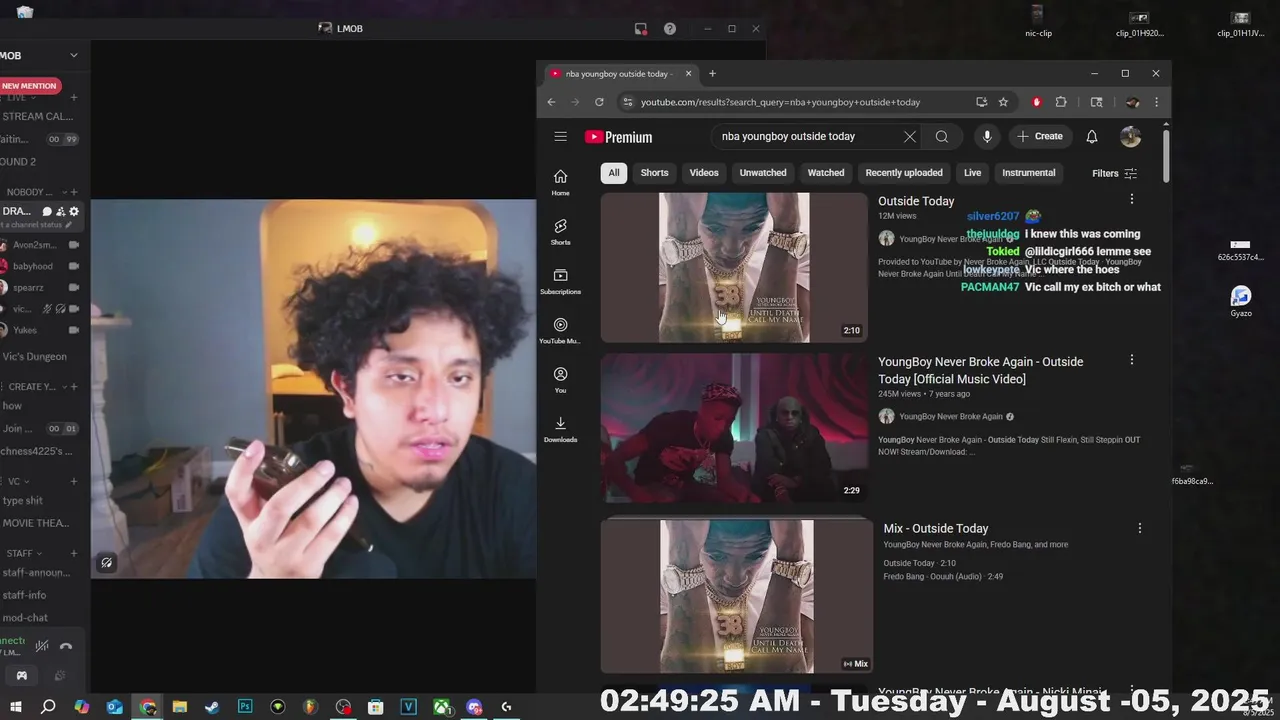Screen dimensions: 1280x720
Task: Jump to NEW MENTION in Discord
Action: (x=30, y=86)
